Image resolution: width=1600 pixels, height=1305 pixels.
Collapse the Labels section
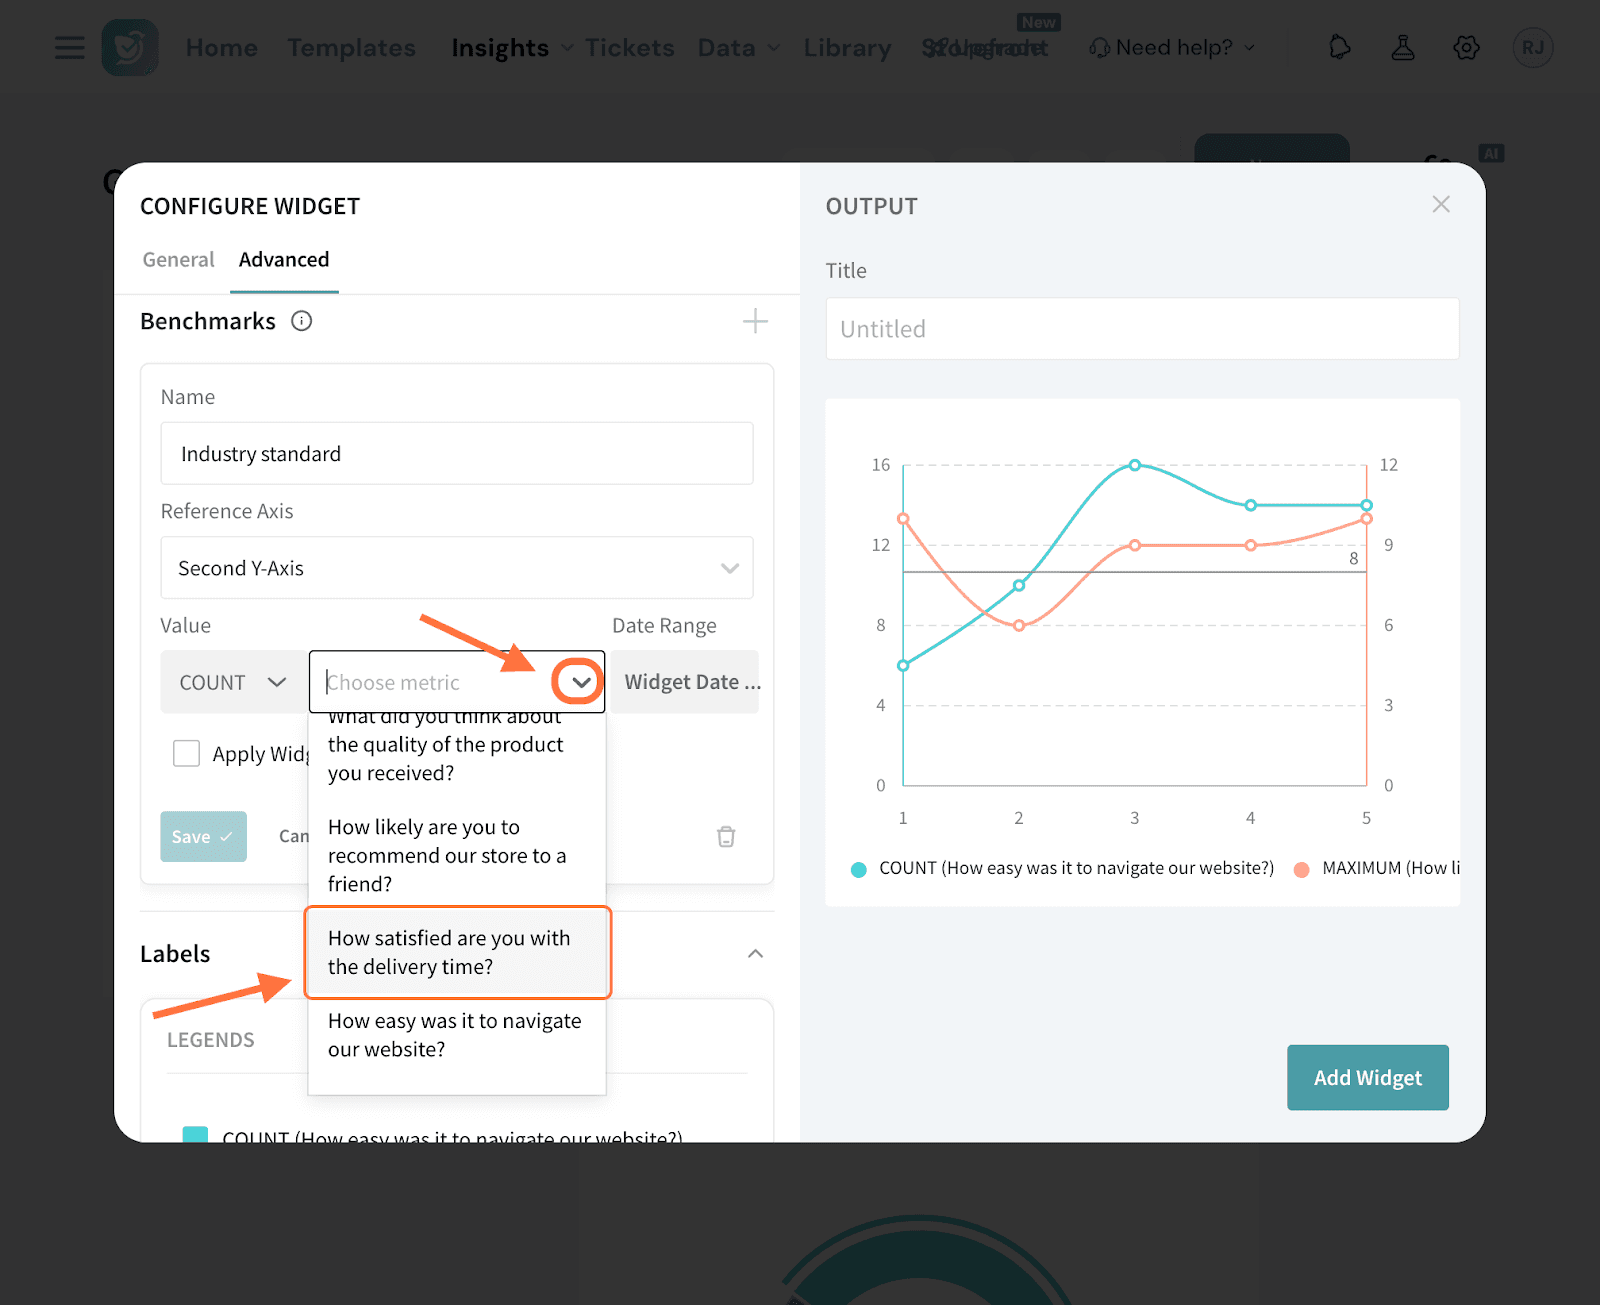click(x=755, y=954)
